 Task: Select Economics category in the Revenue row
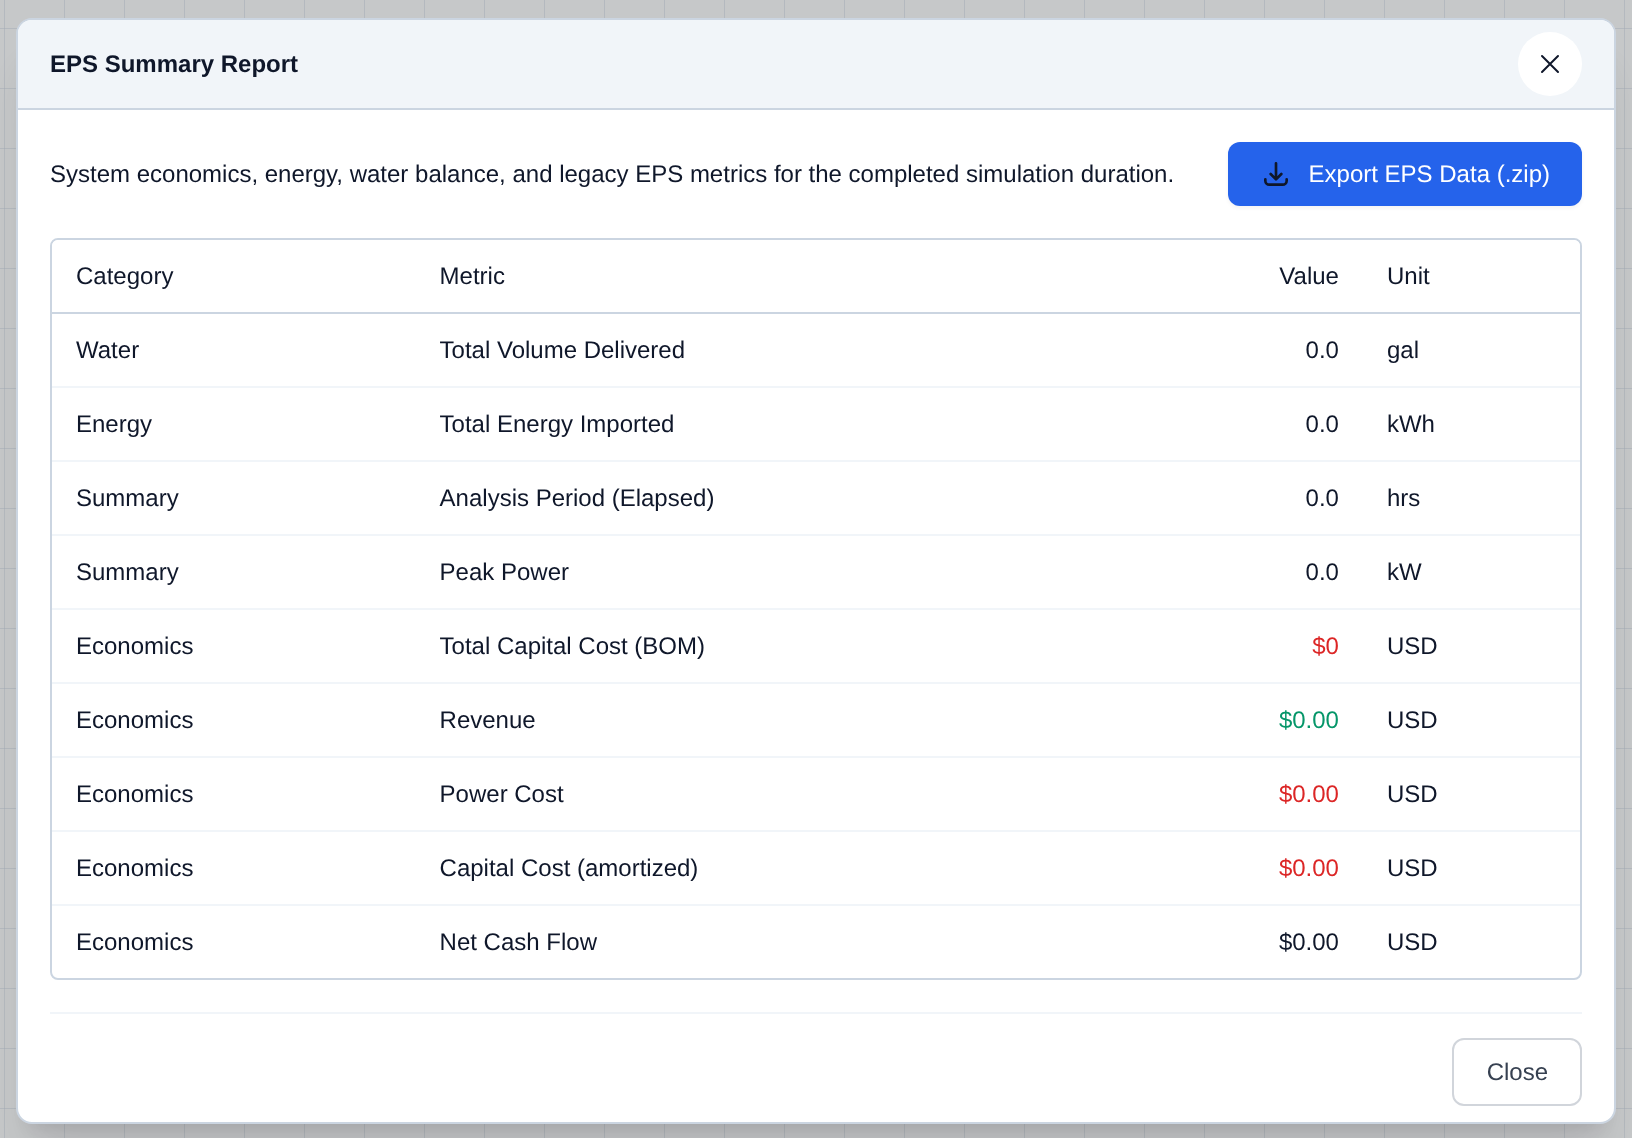135,720
